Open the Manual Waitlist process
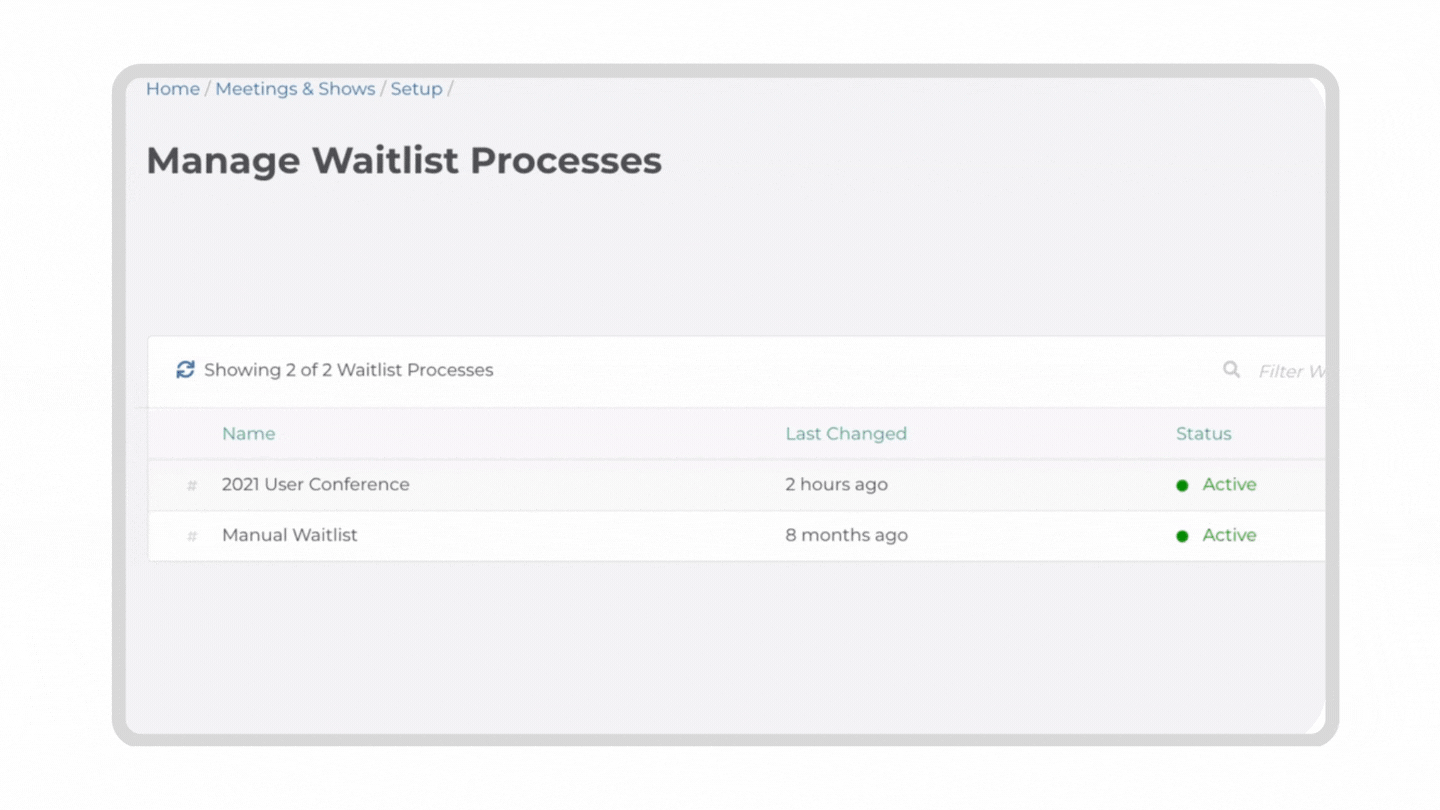This screenshot has width=1440, height=810. [x=290, y=535]
